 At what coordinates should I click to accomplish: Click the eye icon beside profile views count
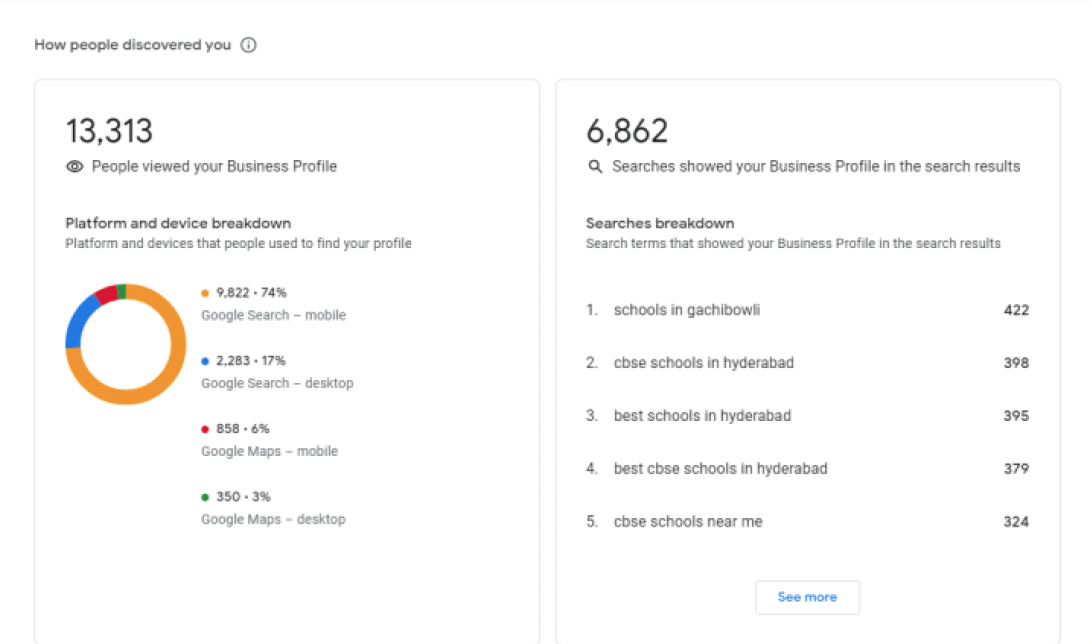pyautogui.click(x=74, y=166)
